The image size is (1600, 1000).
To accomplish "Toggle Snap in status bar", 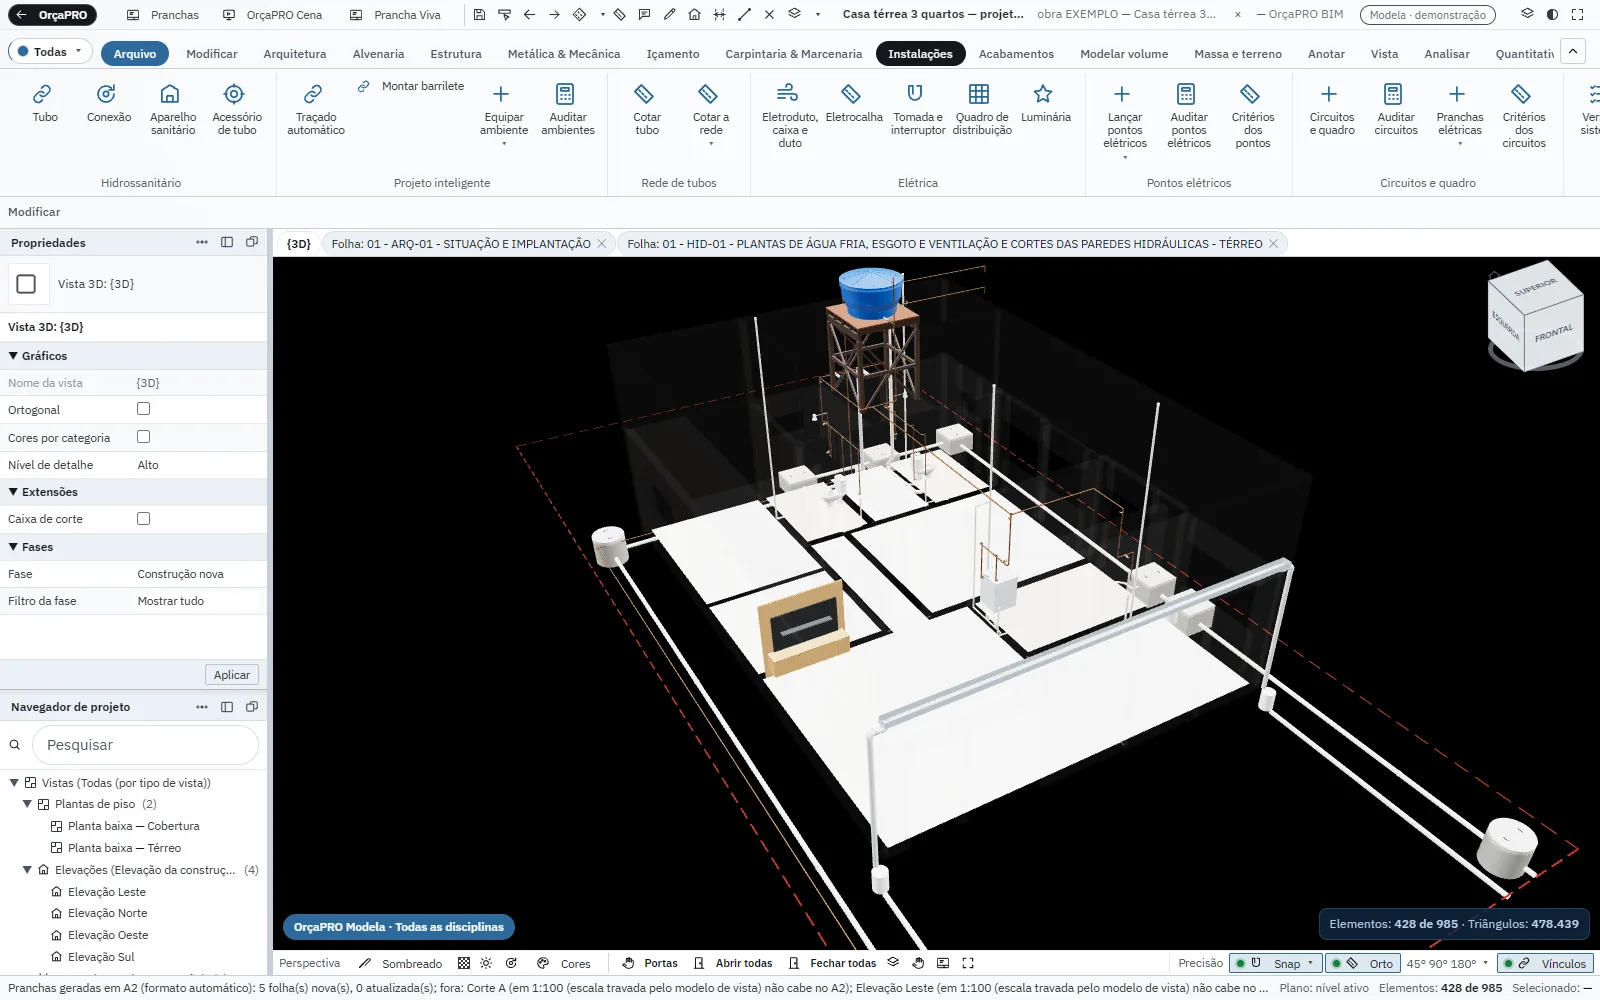I will 1275,963.
